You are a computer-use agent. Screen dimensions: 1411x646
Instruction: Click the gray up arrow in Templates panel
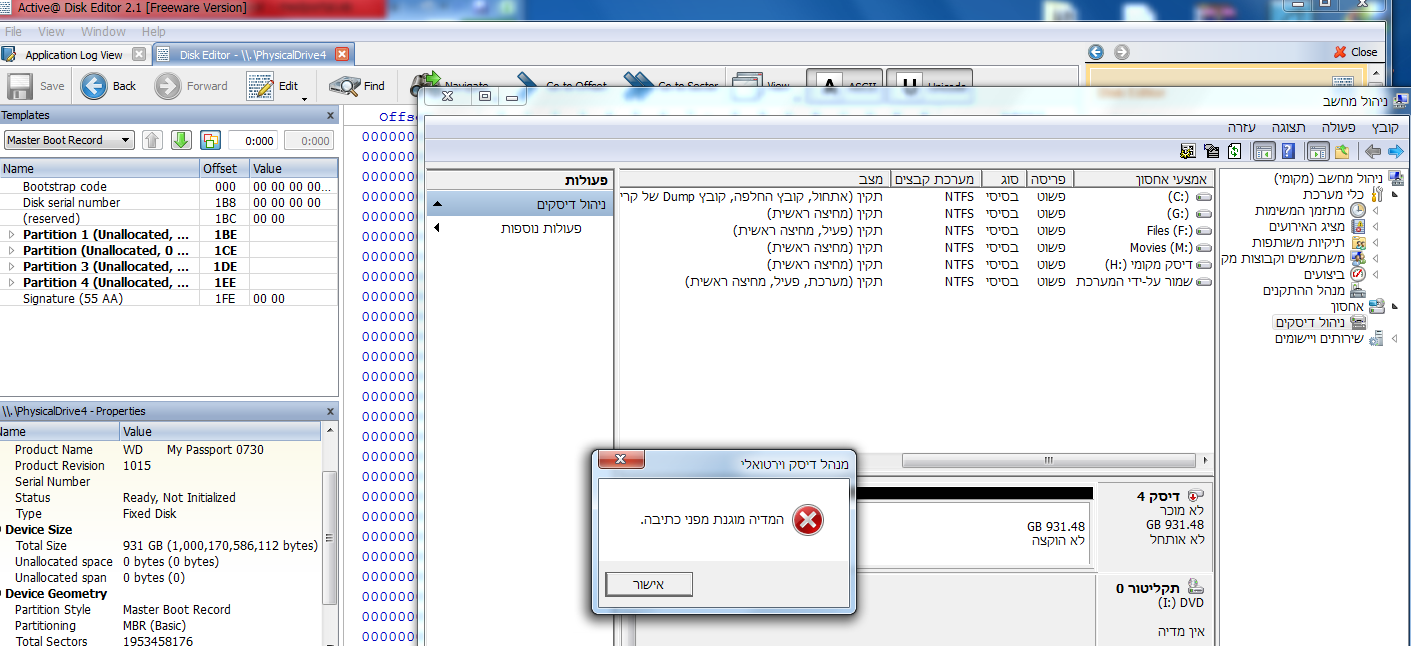point(152,140)
